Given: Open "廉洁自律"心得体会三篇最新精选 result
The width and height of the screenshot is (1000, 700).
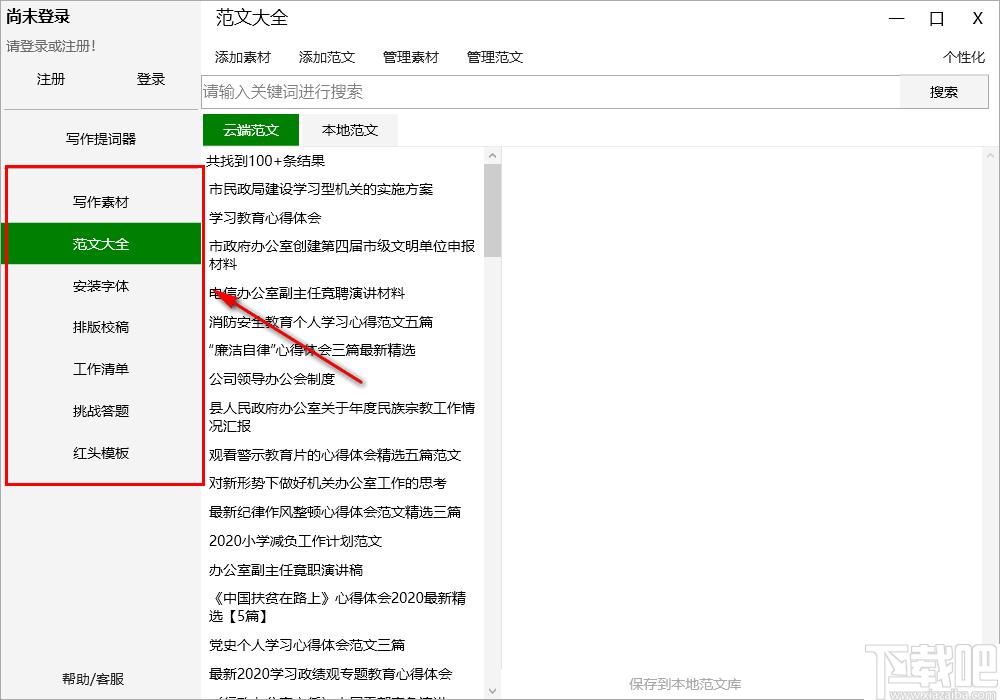Looking at the screenshot, I should pos(312,350).
